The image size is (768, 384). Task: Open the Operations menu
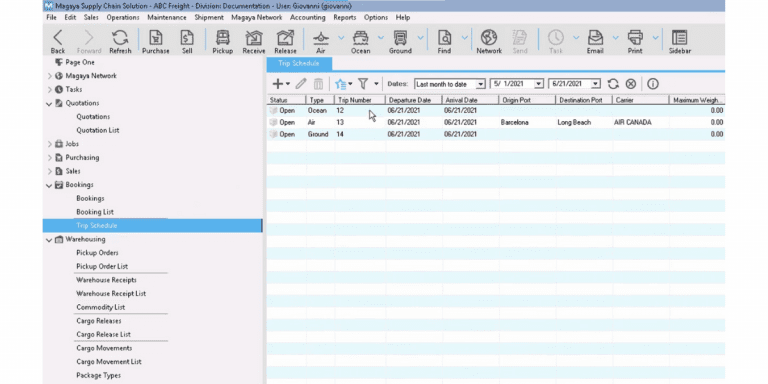coord(122,17)
